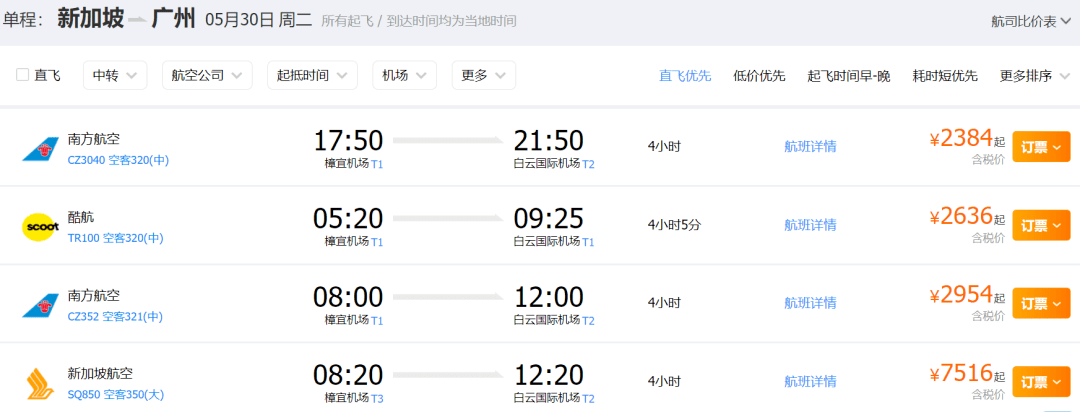
Task: Sort by 起飞时间早-晚 departure time
Action: (848, 76)
